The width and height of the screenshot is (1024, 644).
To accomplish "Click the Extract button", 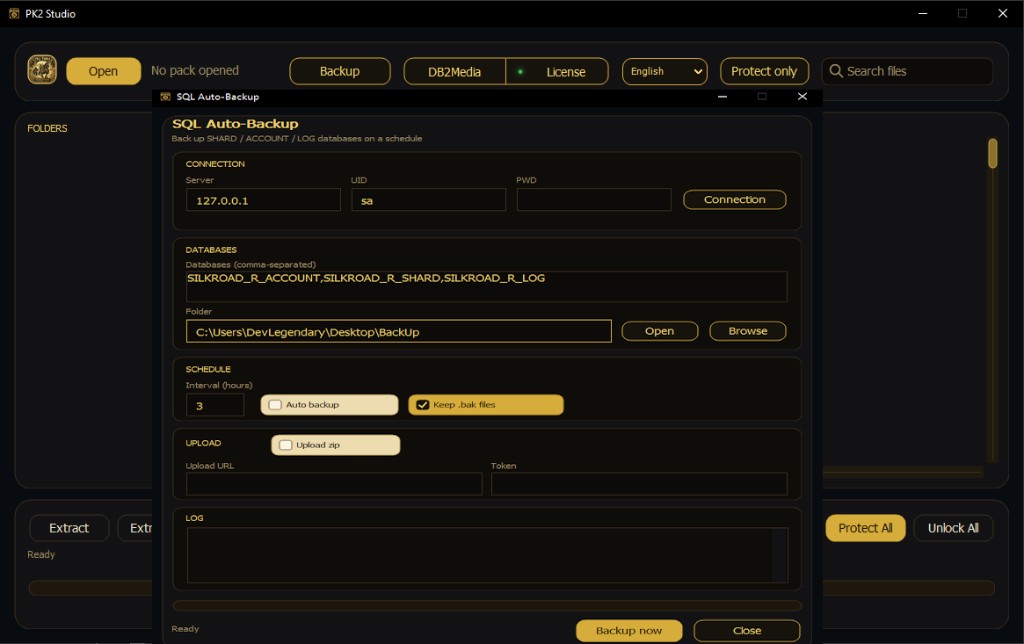I will pos(69,528).
